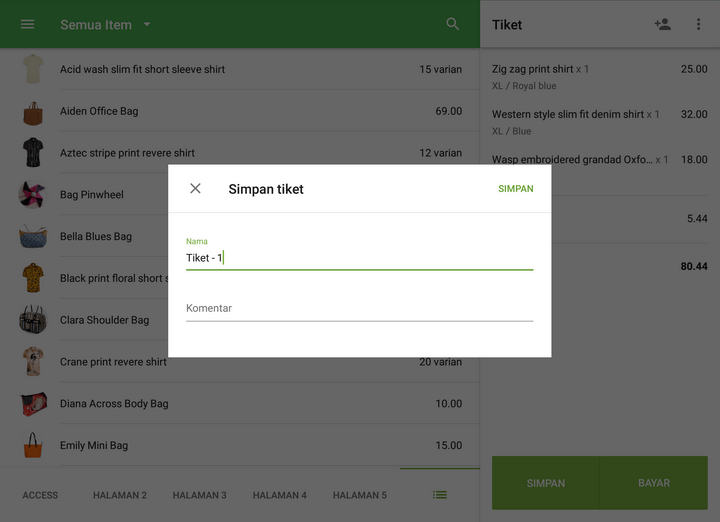The width and height of the screenshot is (720, 522).
Task: Click the Acid wash shirt thumbnail
Action: pos(33,69)
